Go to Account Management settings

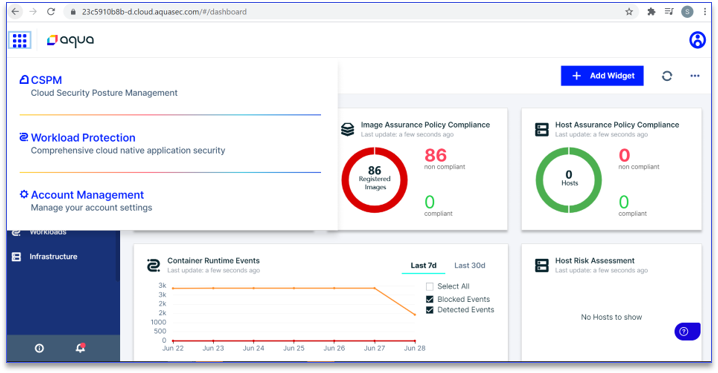[x=87, y=195]
